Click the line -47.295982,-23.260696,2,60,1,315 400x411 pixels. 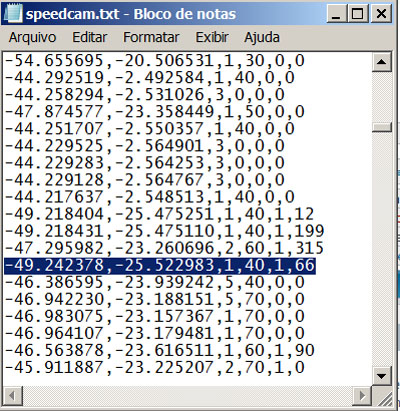coord(164,249)
